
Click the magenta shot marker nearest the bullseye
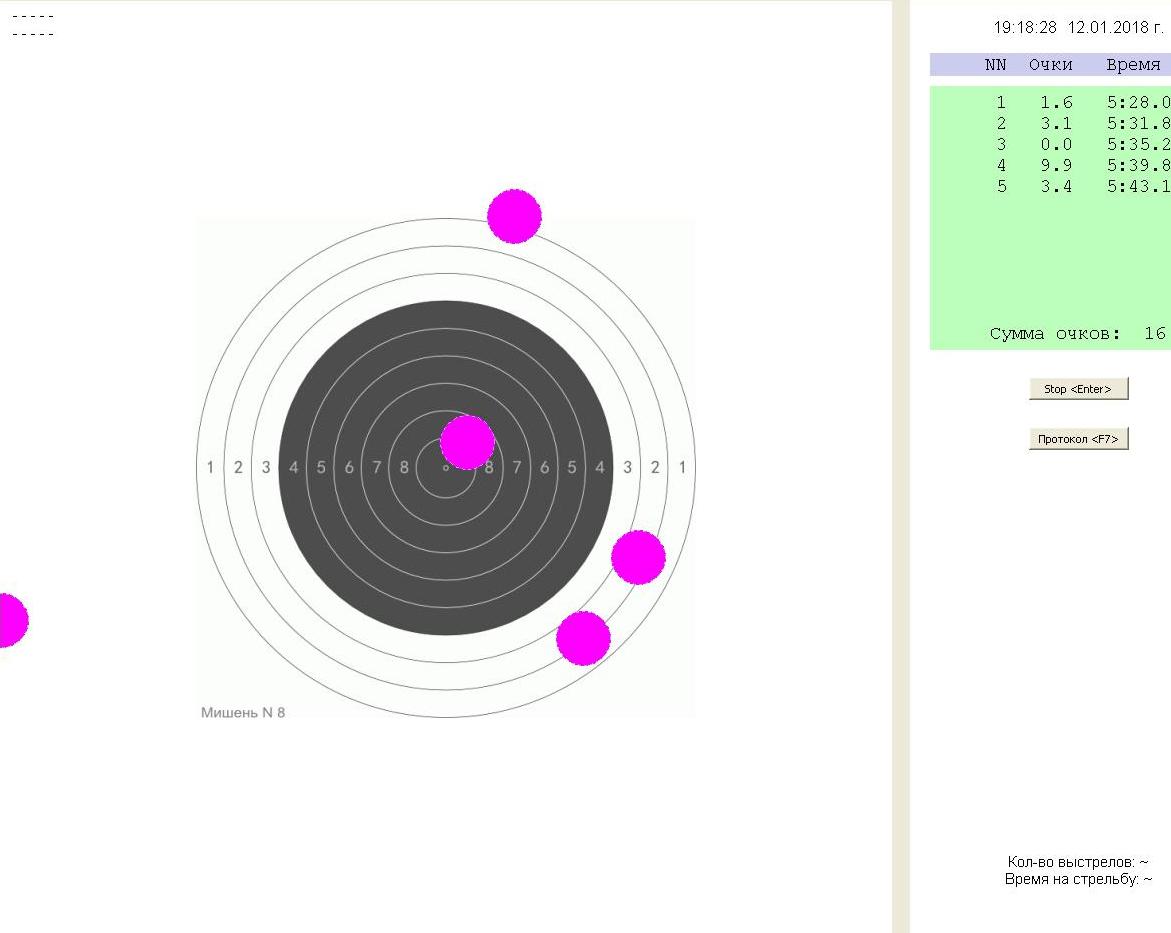(x=467, y=442)
